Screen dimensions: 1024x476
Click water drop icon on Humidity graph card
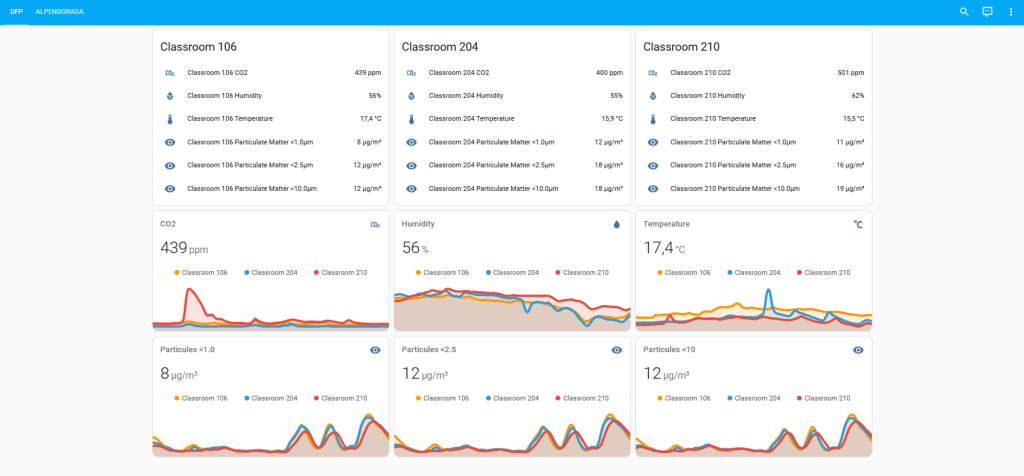coord(617,225)
